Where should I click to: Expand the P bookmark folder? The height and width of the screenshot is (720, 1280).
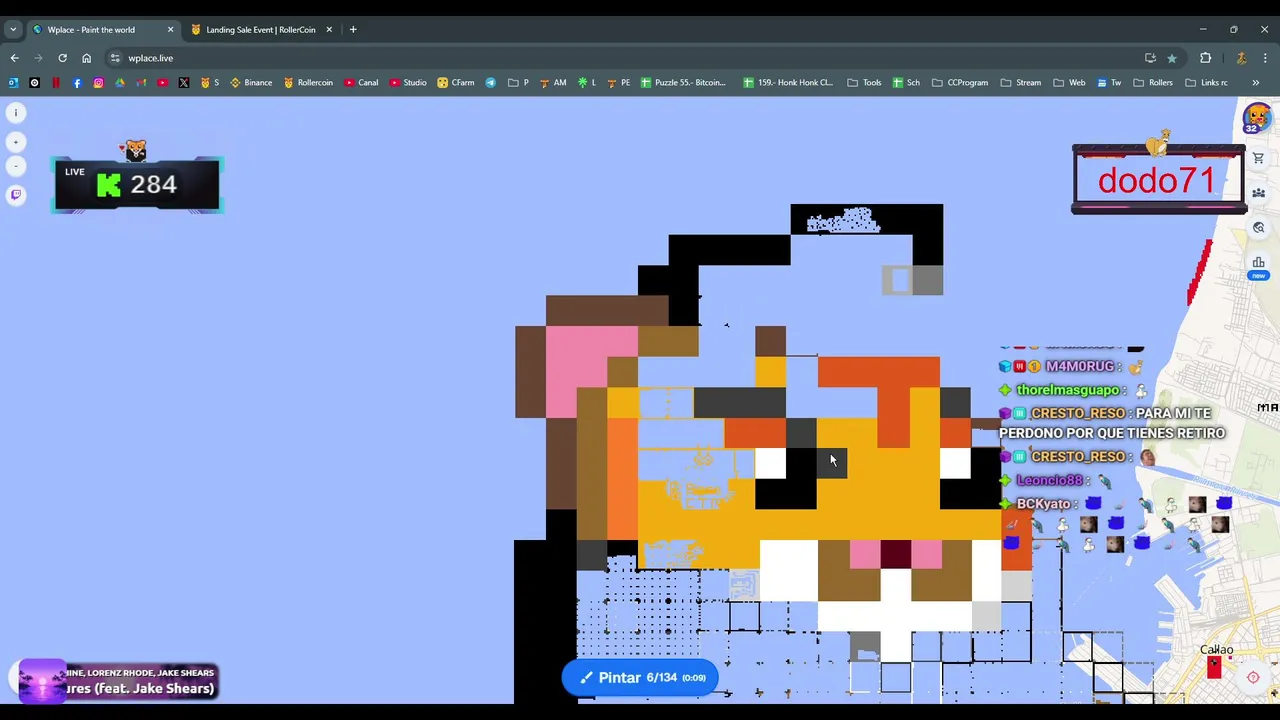point(519,82)
